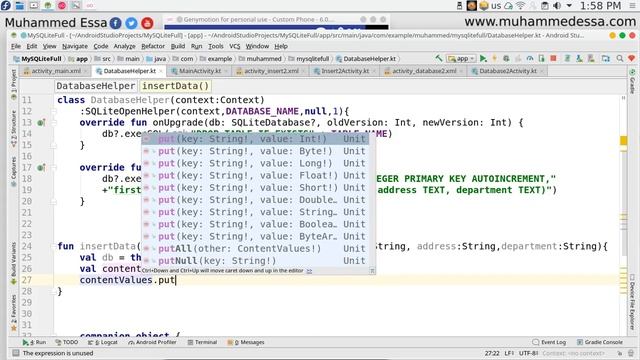Viewport: 640px width, 360px height.
Task: Open the Build menu
Action: (178, 46)
